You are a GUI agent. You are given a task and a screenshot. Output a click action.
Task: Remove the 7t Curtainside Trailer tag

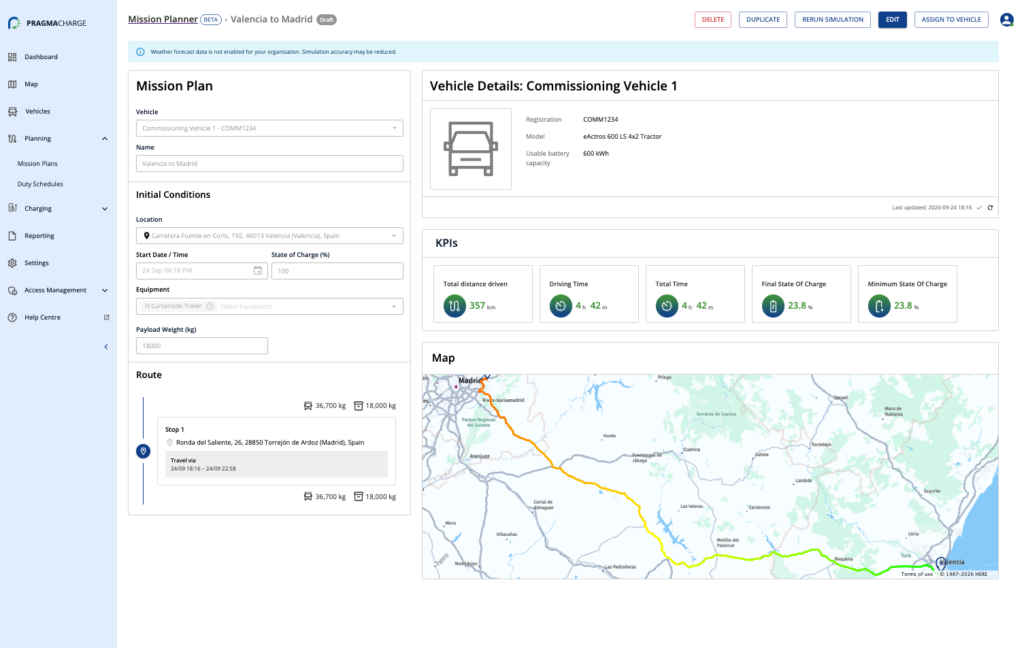coord(210,306)
